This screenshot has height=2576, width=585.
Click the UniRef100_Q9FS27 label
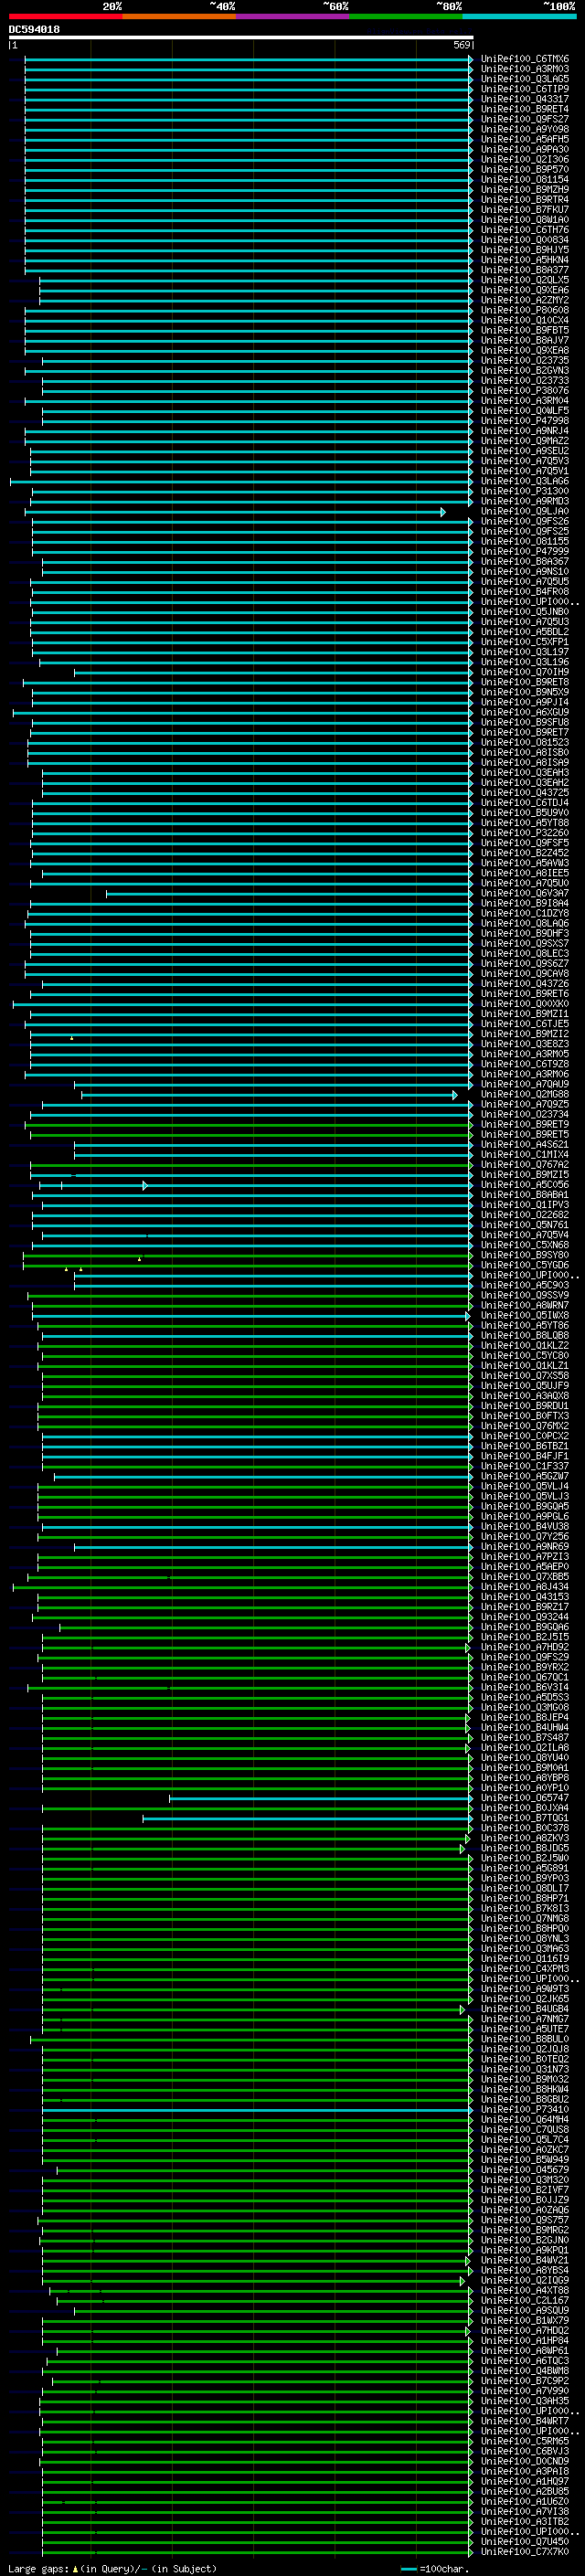click(525, 119)
